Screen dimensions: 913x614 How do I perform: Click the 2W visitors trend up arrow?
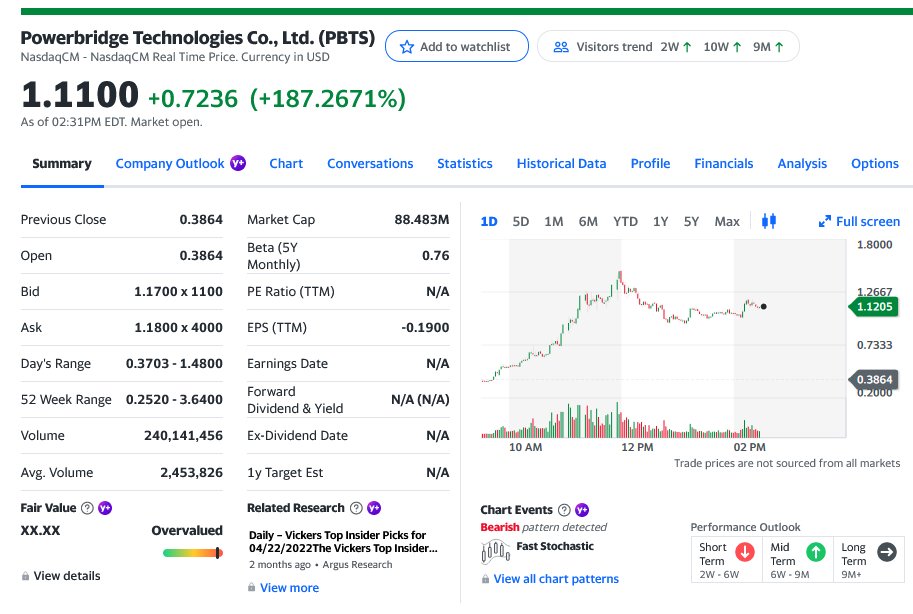tap(687, 47)
